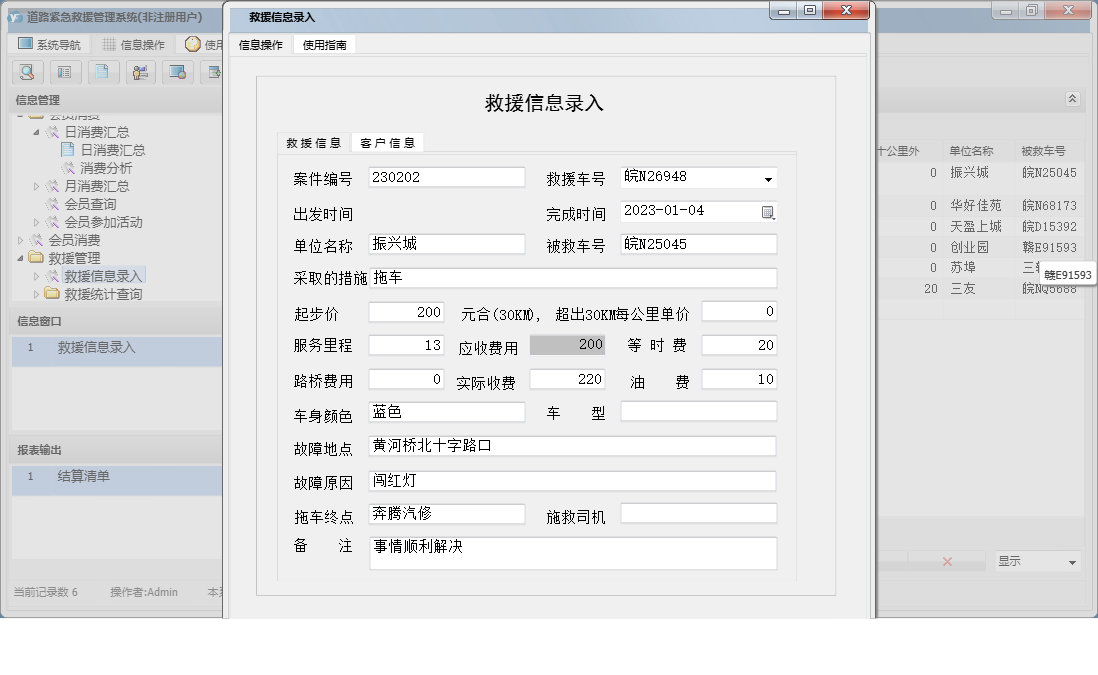The height and width of the screenshot is (675, 1098).
Task: Click the rightmost add-record toolbar icon
Action: [213, 72]
